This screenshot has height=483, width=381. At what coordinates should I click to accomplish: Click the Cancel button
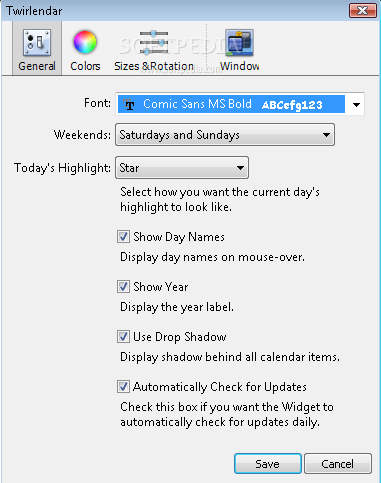point(338,463)
